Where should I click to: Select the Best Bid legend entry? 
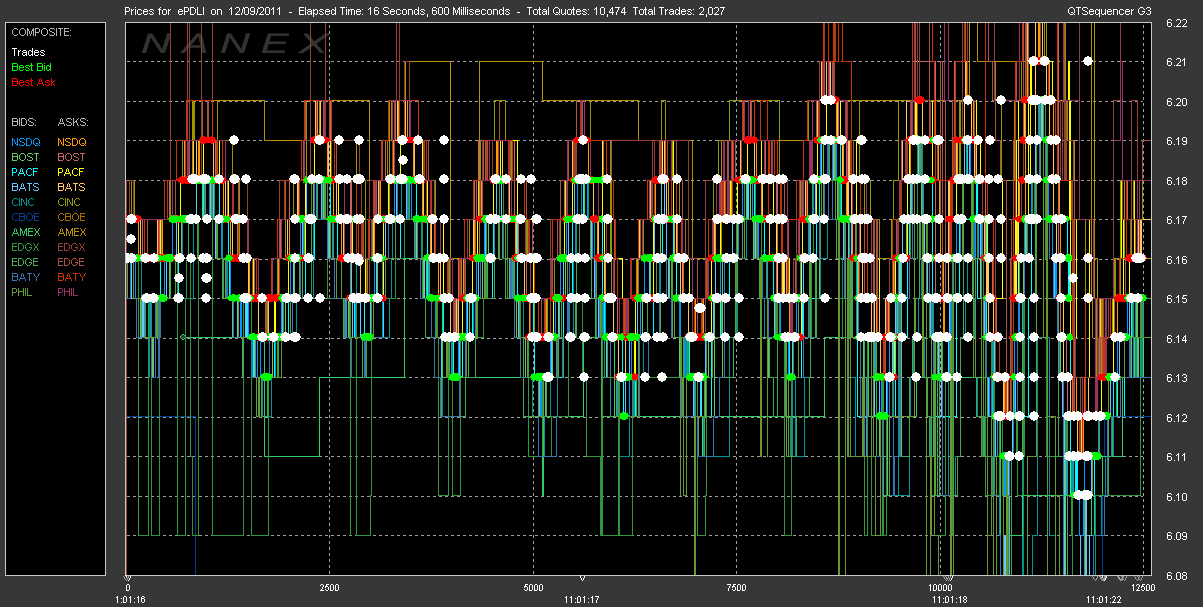(x=31, y=67)
